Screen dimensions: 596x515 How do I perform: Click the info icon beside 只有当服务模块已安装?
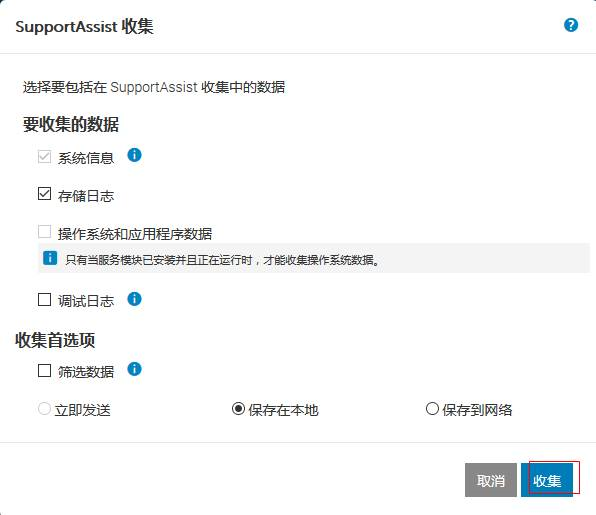pyautogui.click(x=50, y=258)
